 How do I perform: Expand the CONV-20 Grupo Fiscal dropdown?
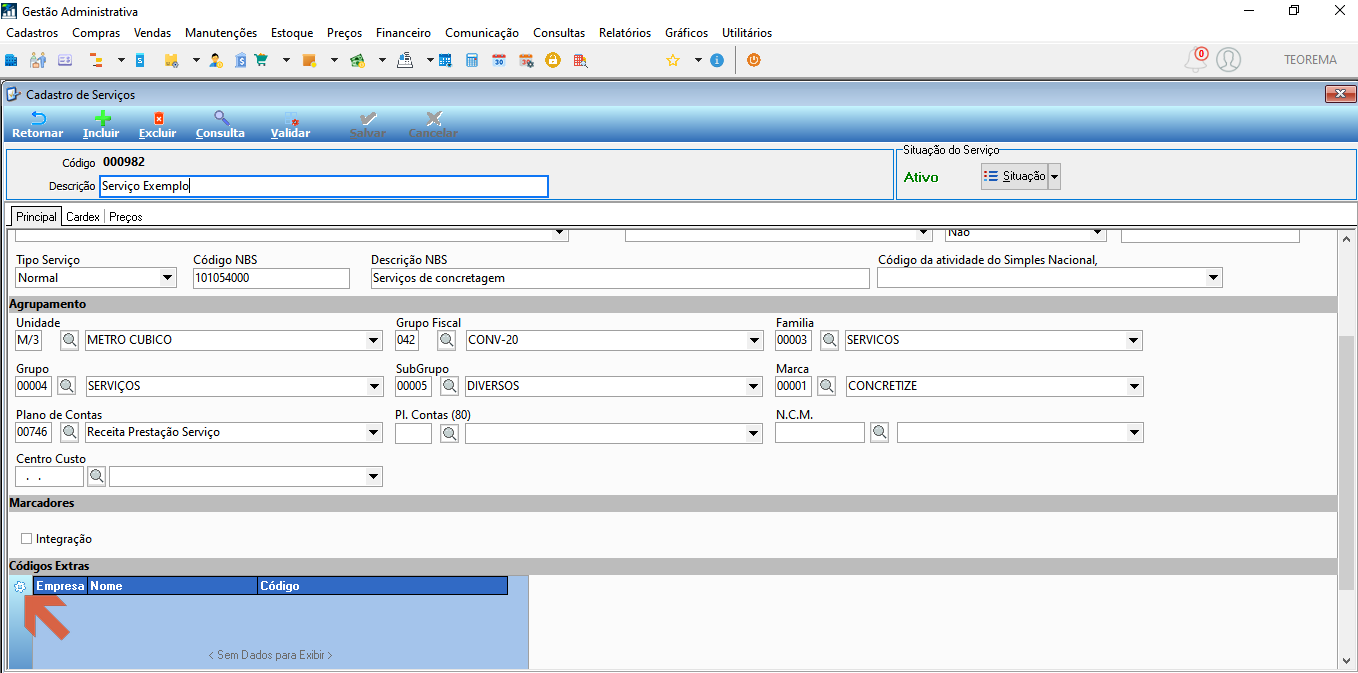click(754, 340)
